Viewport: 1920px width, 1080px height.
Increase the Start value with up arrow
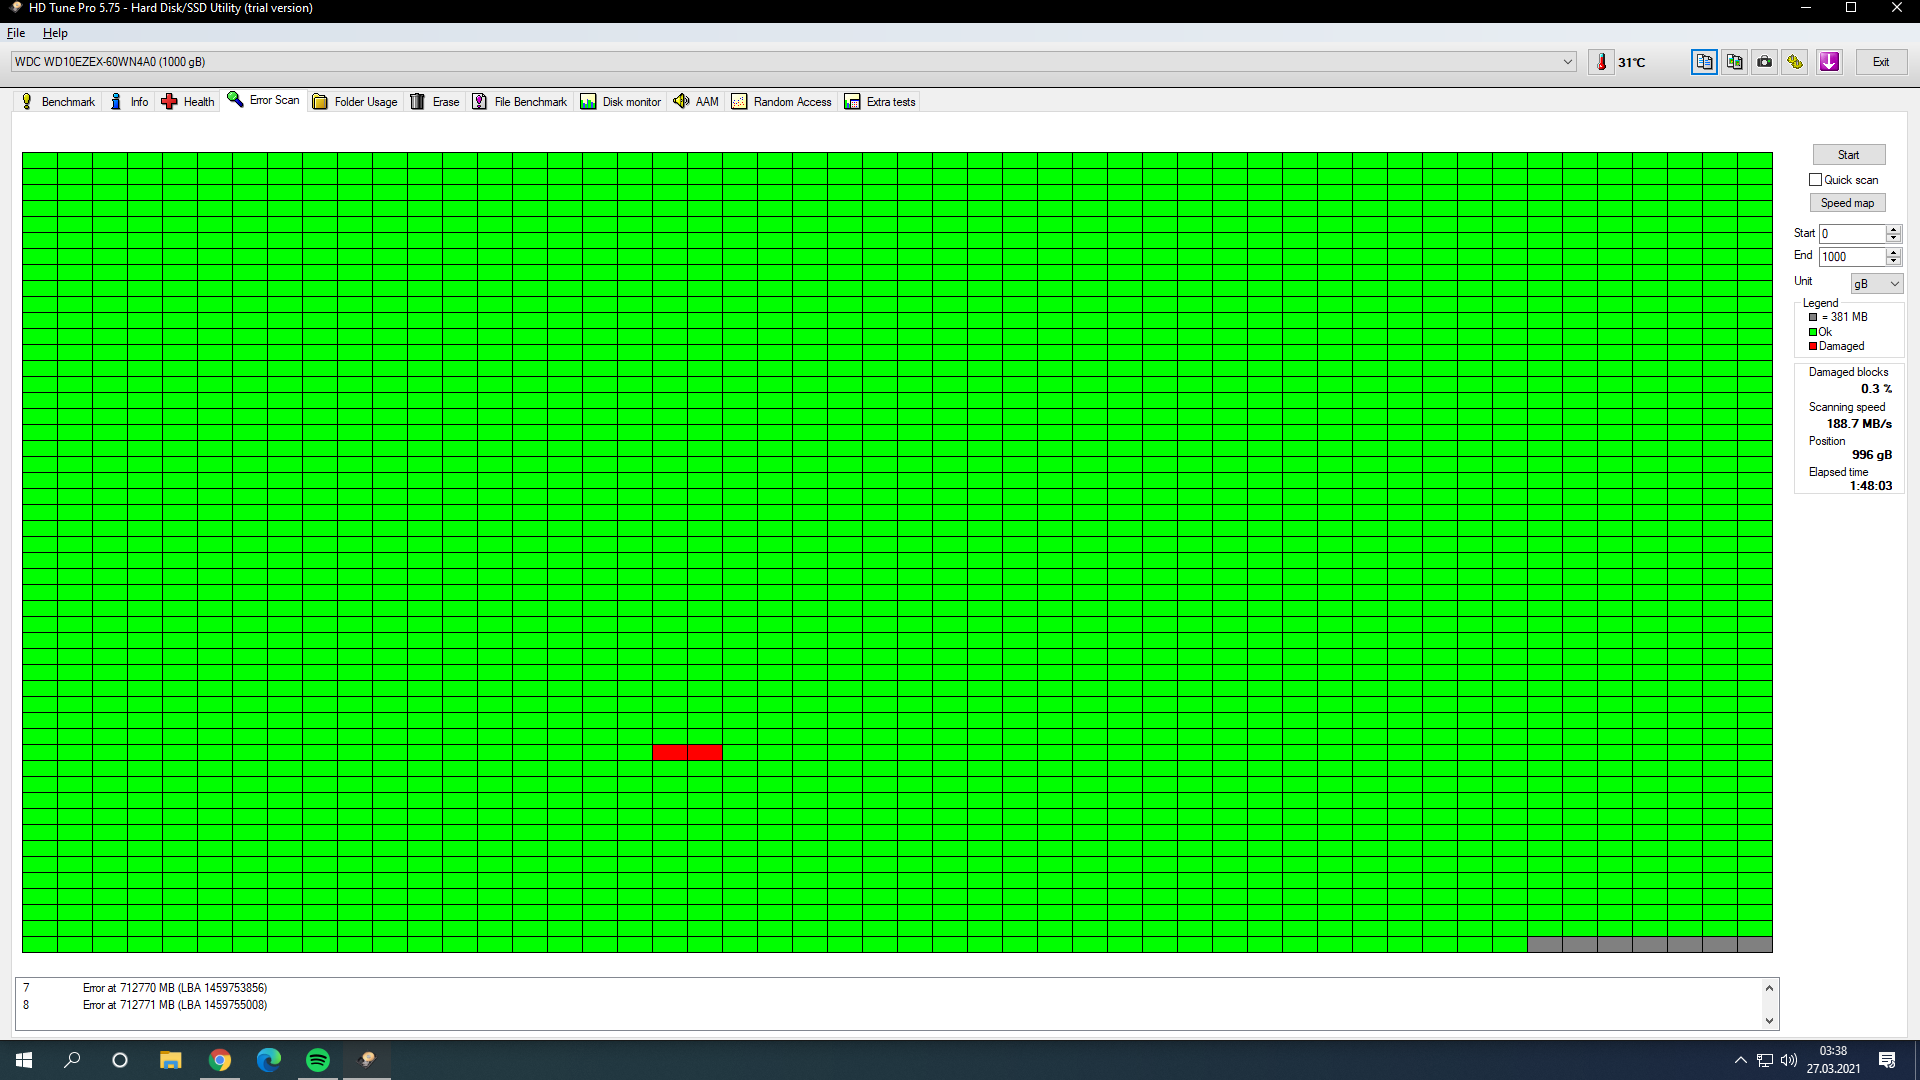click(1893, 229)
